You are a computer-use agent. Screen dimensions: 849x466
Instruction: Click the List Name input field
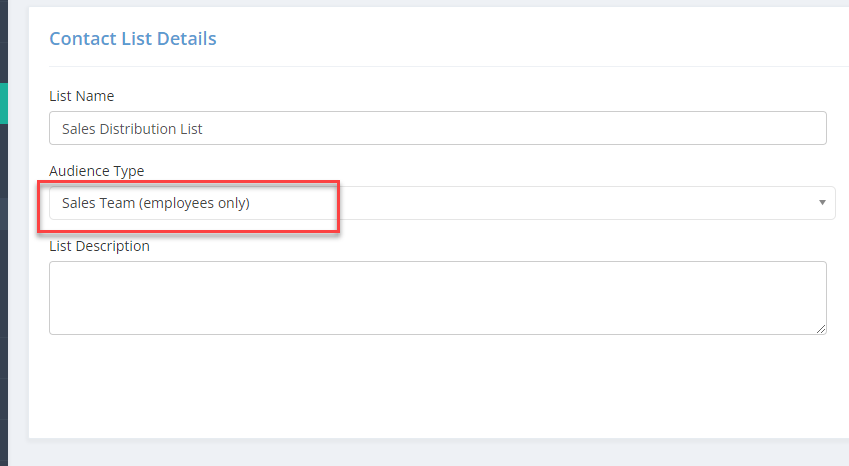(437, 128)
